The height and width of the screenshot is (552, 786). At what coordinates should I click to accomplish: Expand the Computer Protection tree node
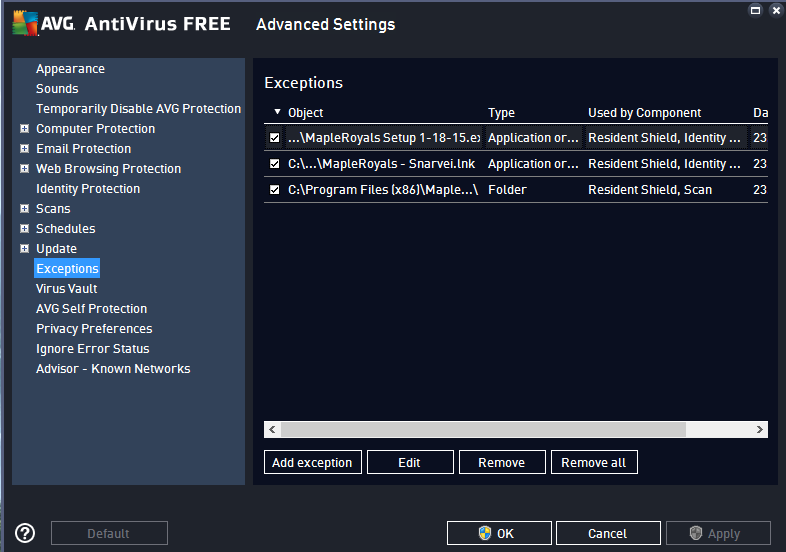click(x=24, y=129)
